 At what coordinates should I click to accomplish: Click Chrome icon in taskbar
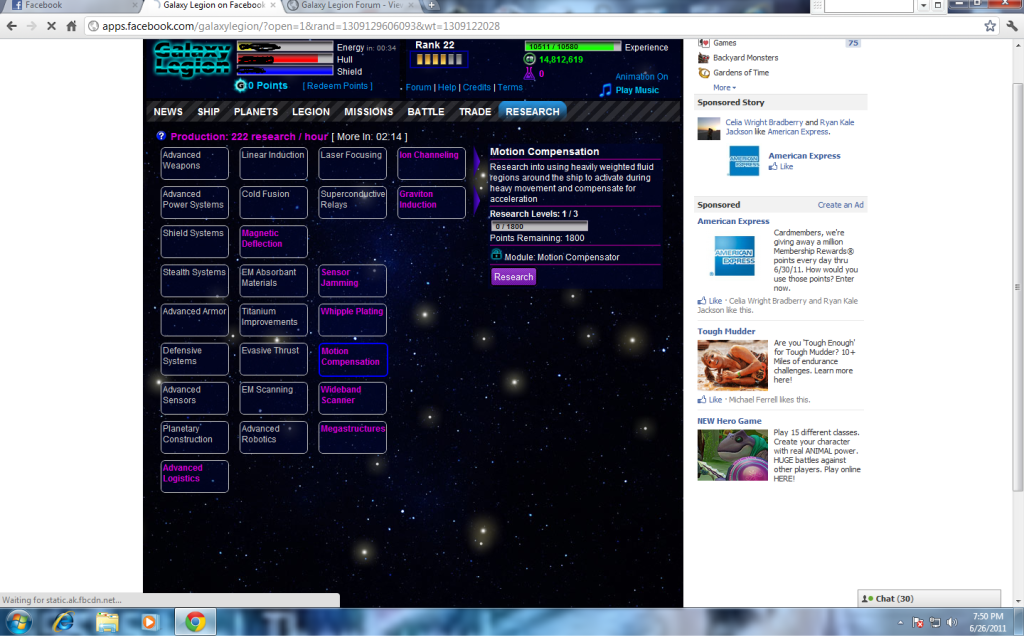tap(195, 622)
